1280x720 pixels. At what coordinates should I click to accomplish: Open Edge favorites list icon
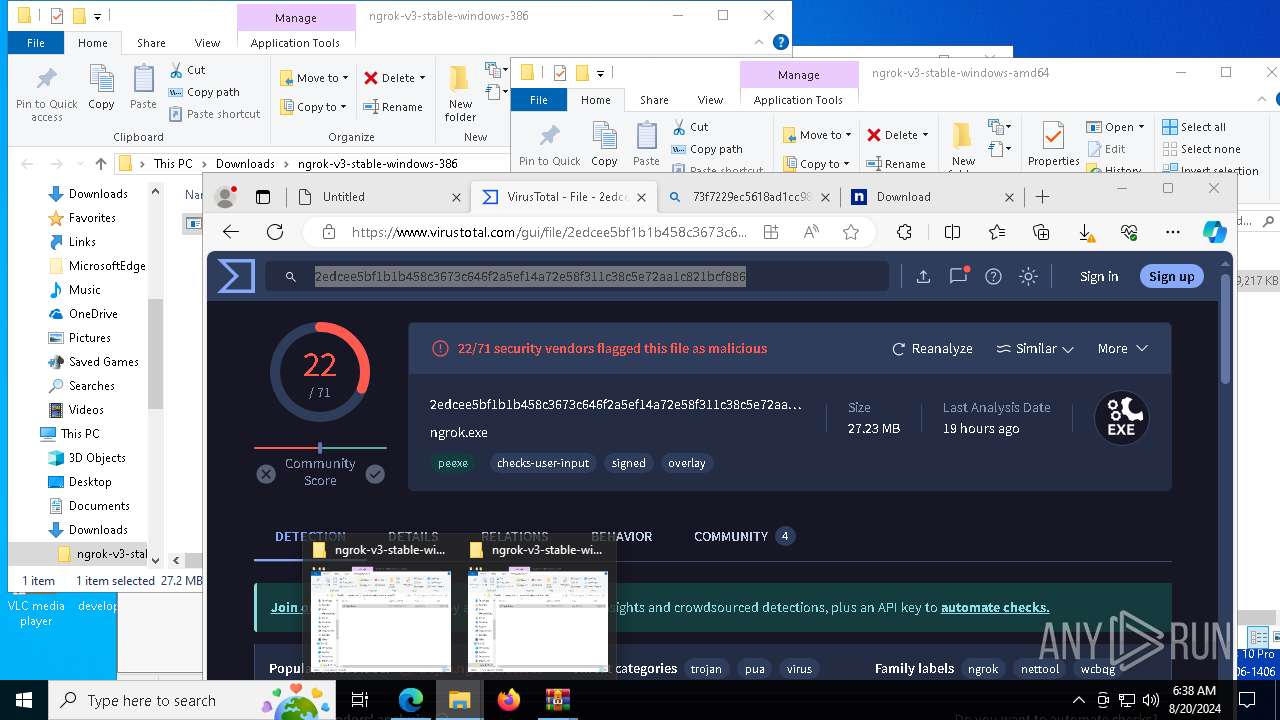[997, 232]
